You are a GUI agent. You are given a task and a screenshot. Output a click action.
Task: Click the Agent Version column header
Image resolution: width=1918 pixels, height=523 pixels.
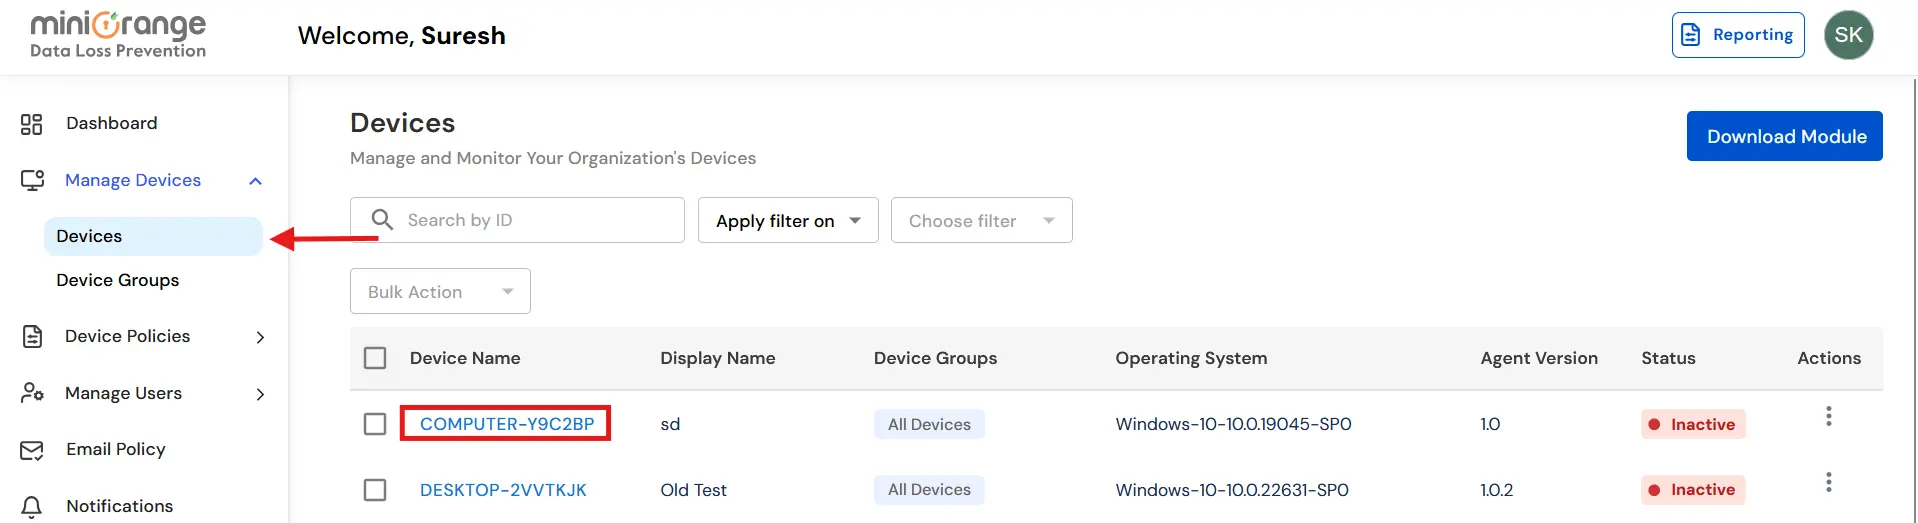[x=1539, y=358]
